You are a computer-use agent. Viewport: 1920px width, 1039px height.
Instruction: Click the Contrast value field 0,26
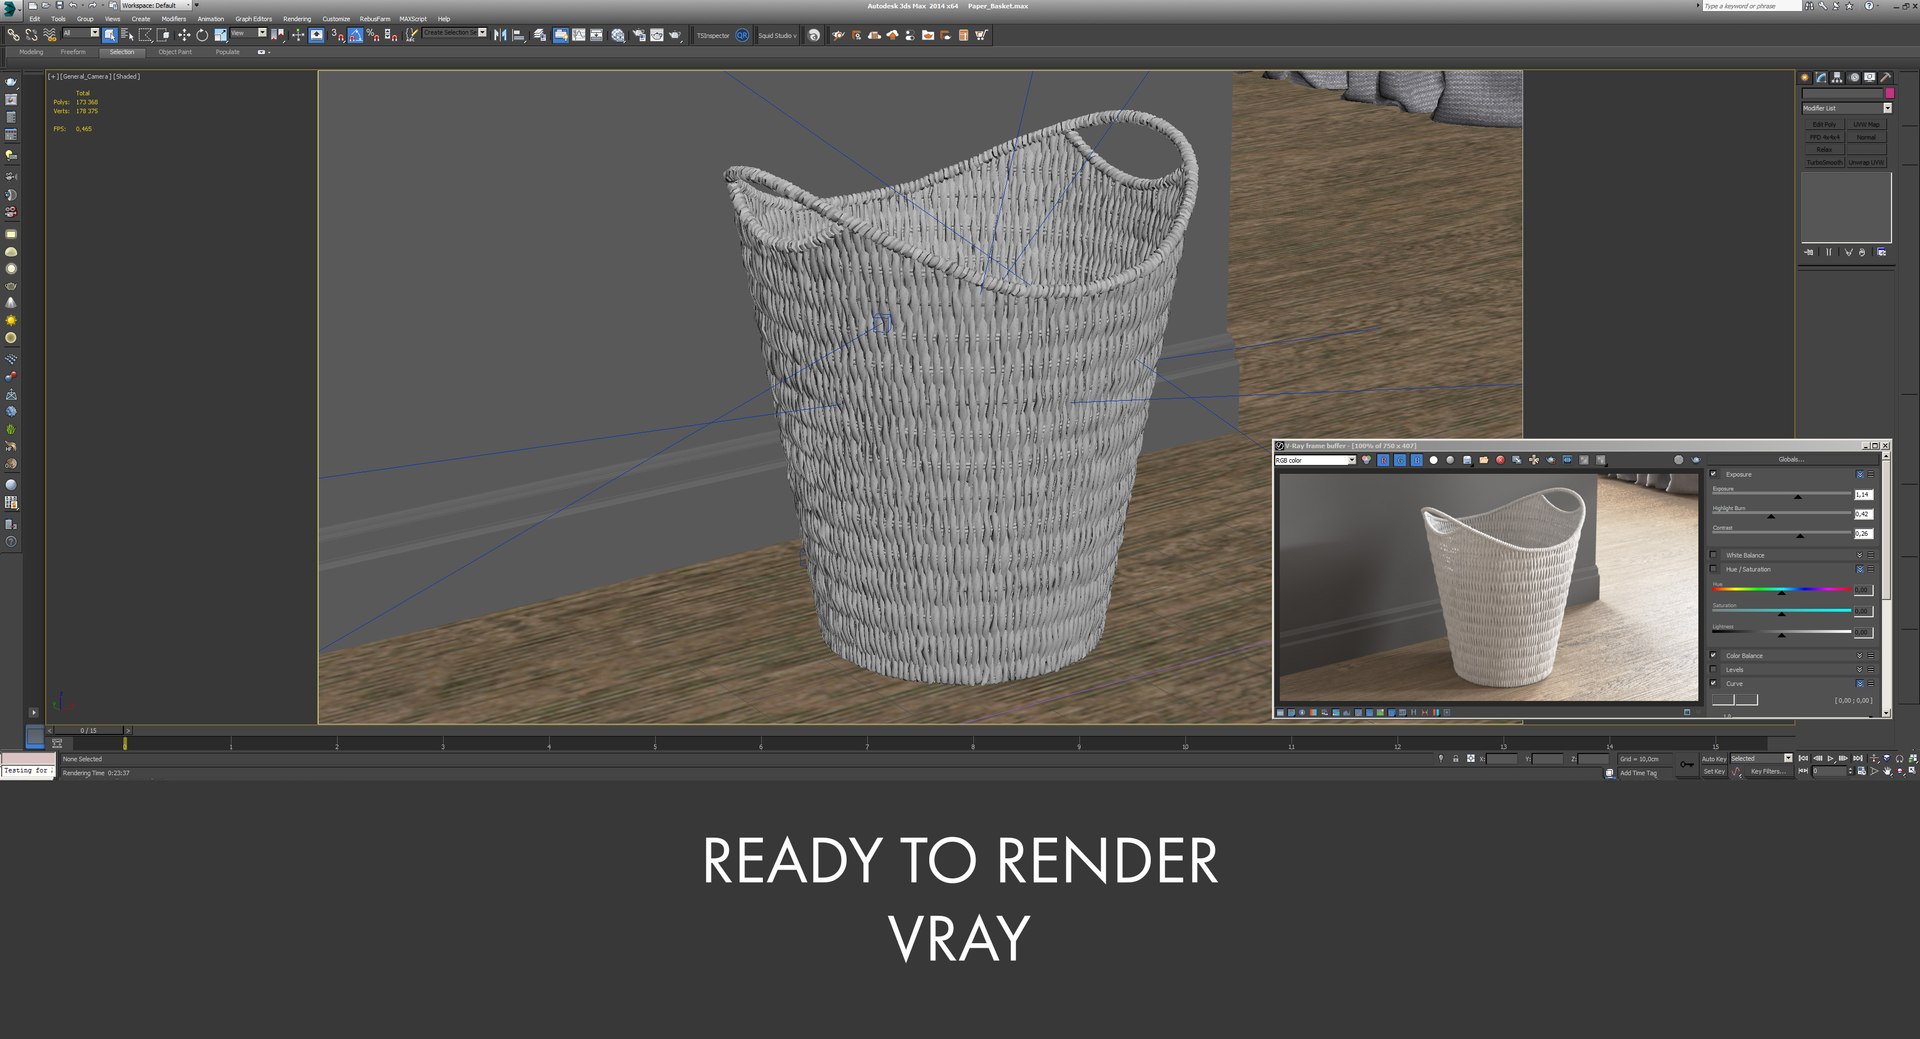[x=1863, y=533]
